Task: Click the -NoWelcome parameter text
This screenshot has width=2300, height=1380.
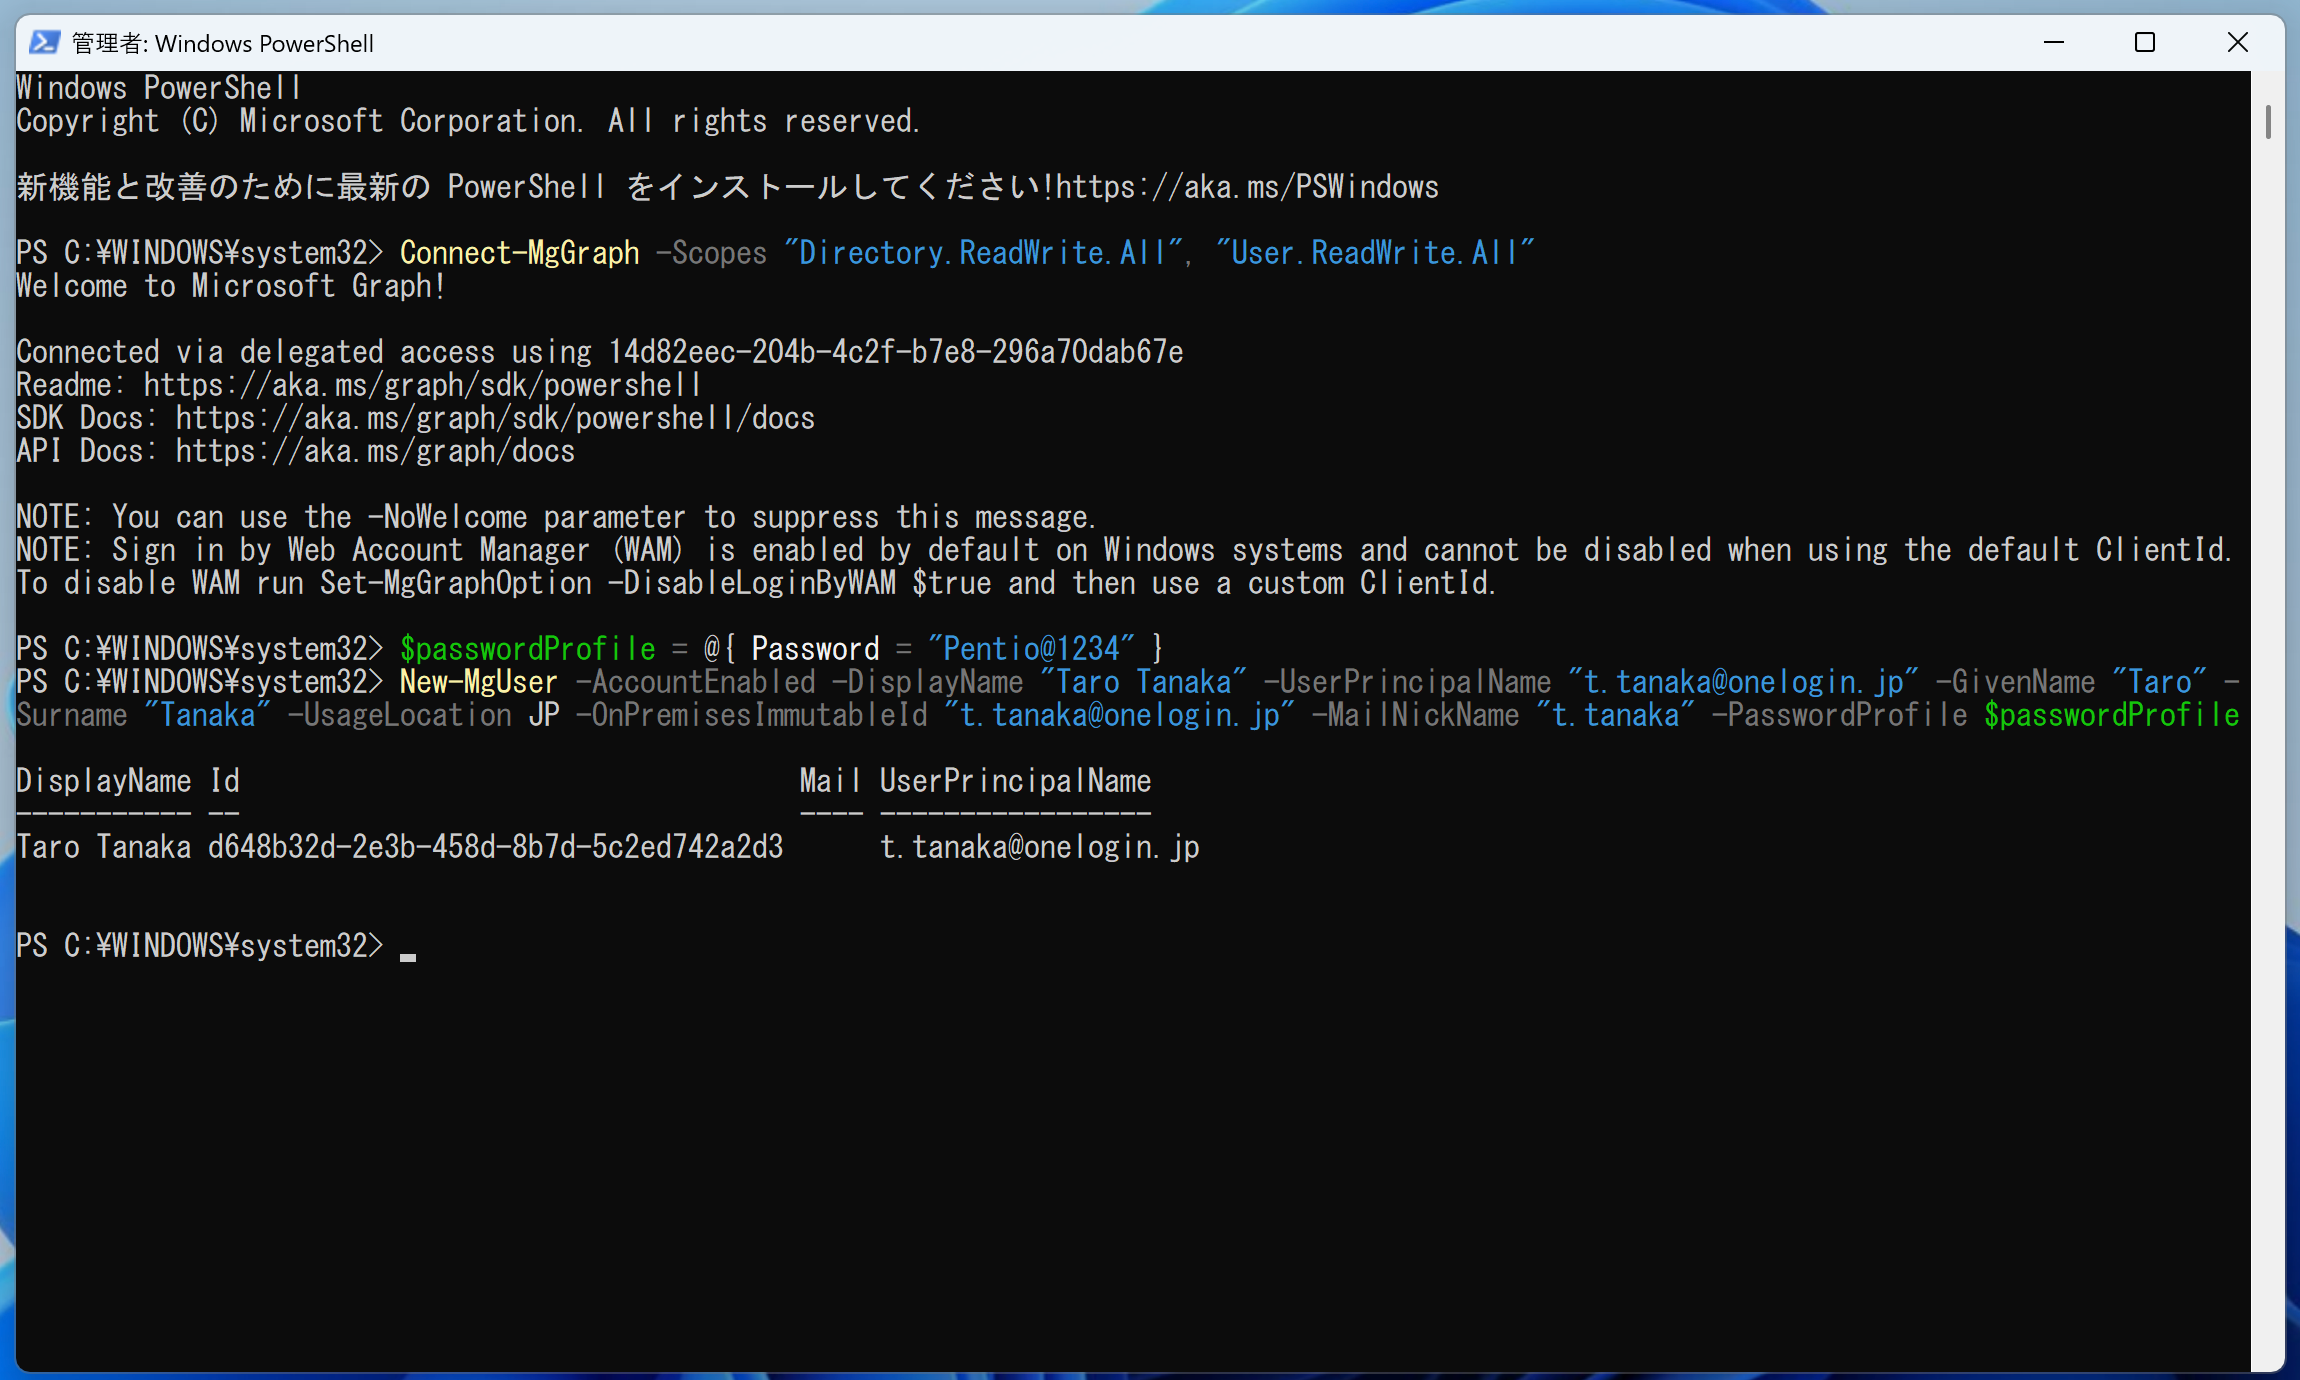Action: pos(447,517)
